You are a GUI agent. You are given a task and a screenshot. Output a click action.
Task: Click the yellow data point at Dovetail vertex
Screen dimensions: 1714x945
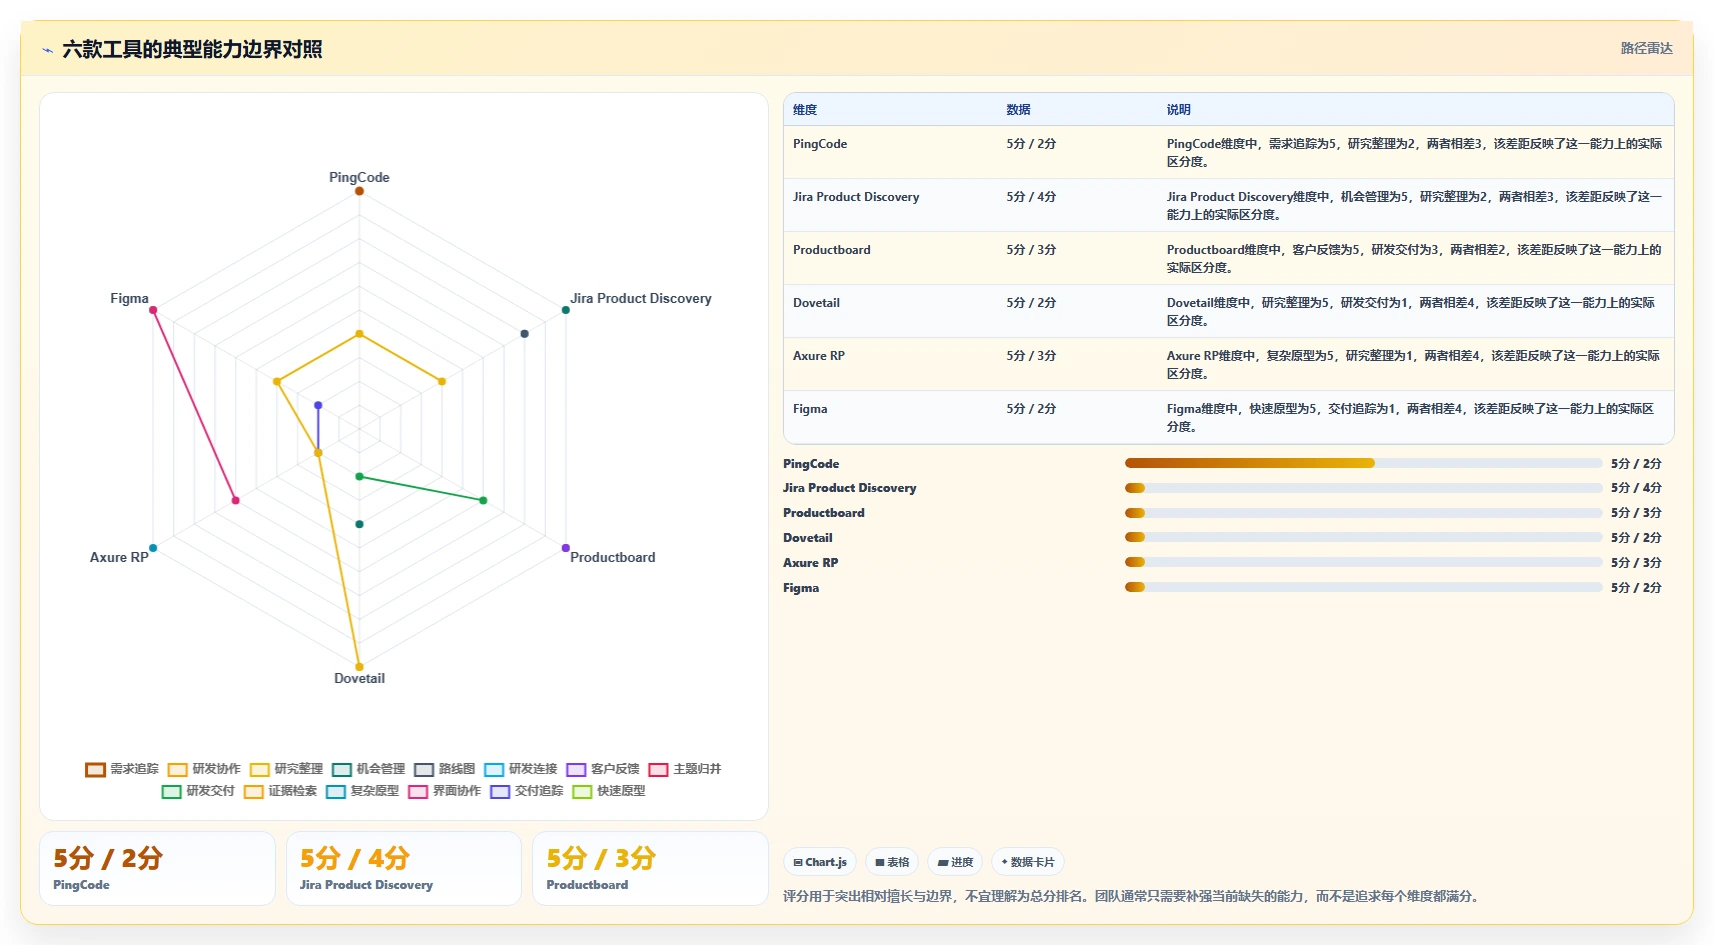click(359, 667)
